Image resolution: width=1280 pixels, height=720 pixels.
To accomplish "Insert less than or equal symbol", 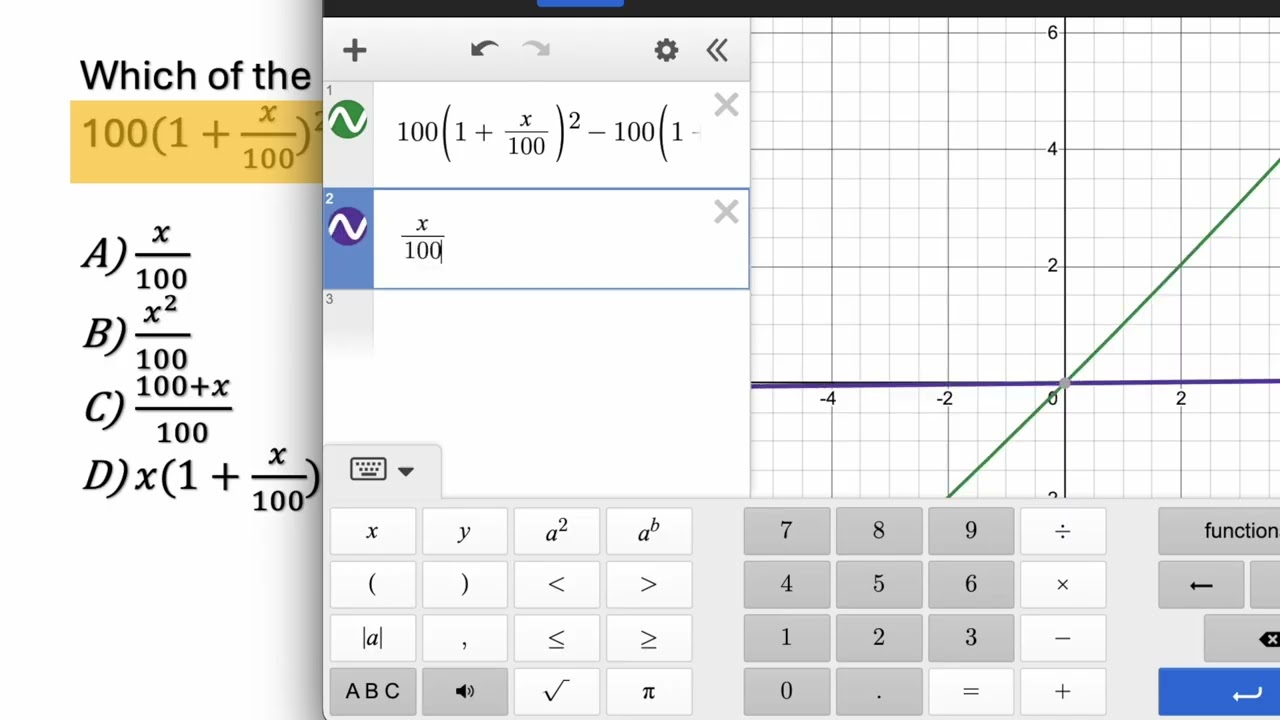I will tap(556, 639).
